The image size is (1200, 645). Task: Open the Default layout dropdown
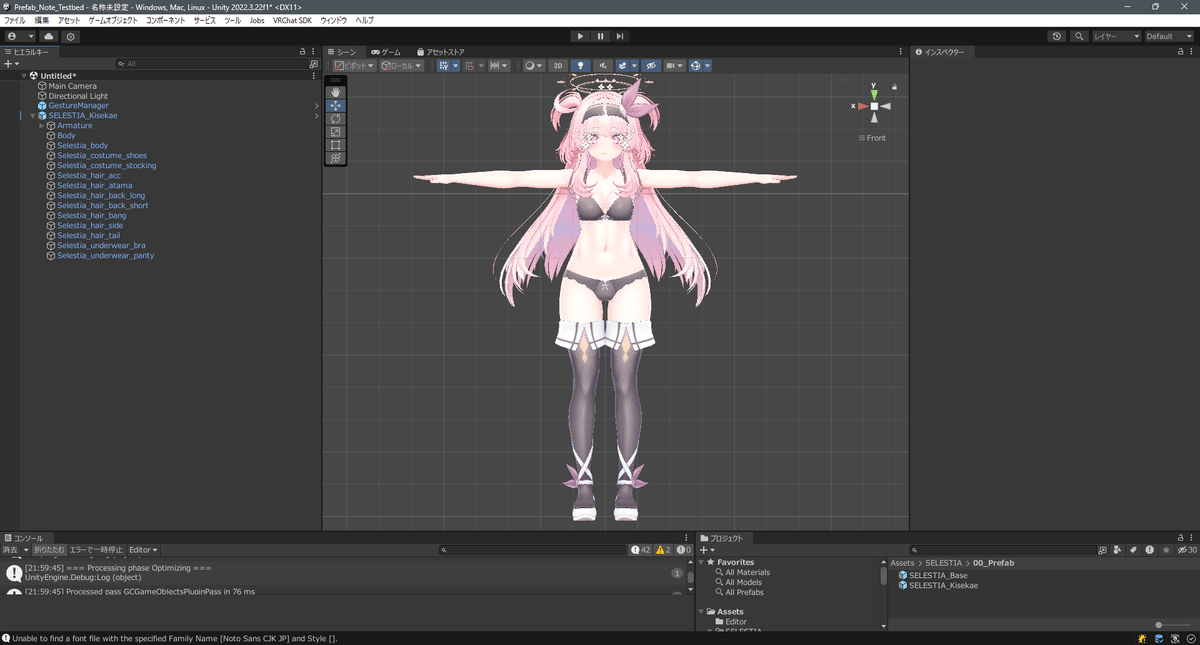(x=1165, y=35)
